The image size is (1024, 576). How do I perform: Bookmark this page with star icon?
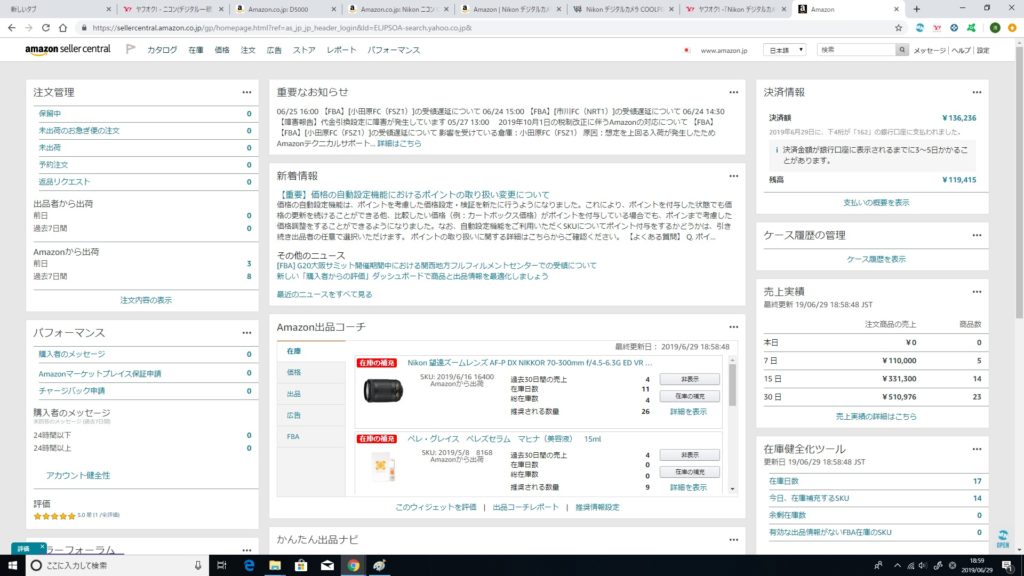click(899, 28)
